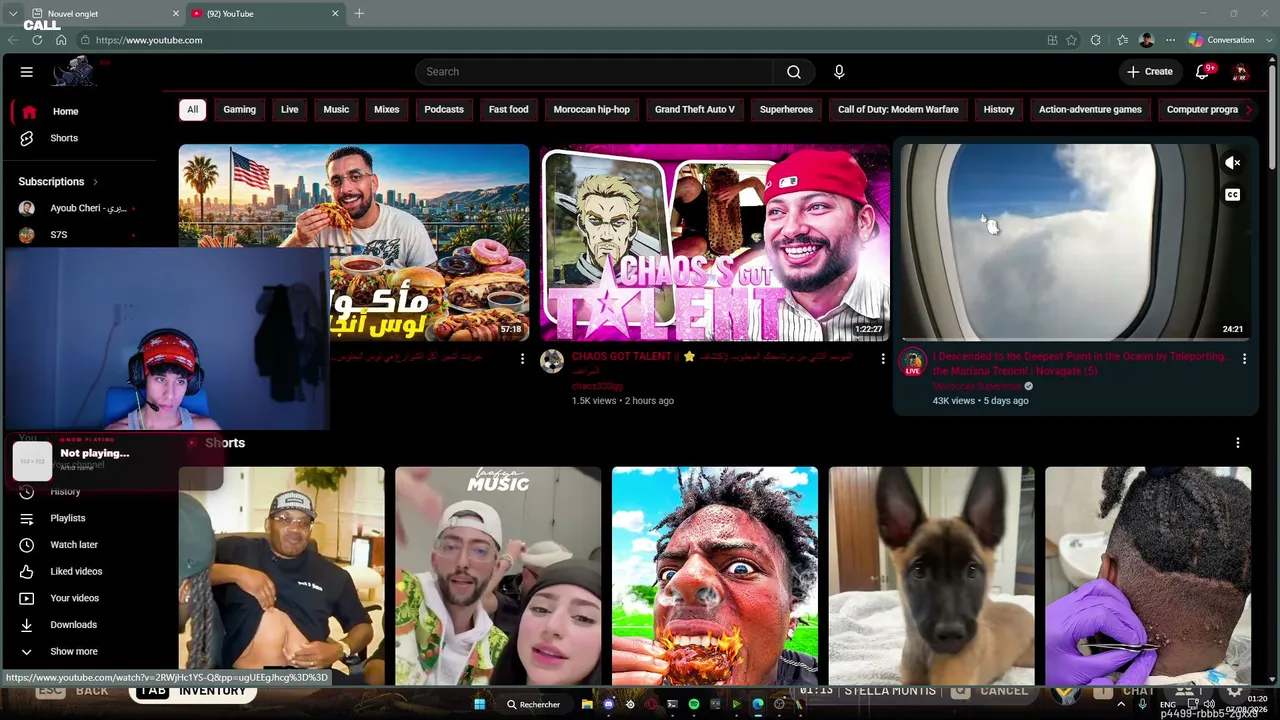This screenshot has height=720, width=1280.
Task: Go to the browser home page
Action: click(x=61, y=40)
